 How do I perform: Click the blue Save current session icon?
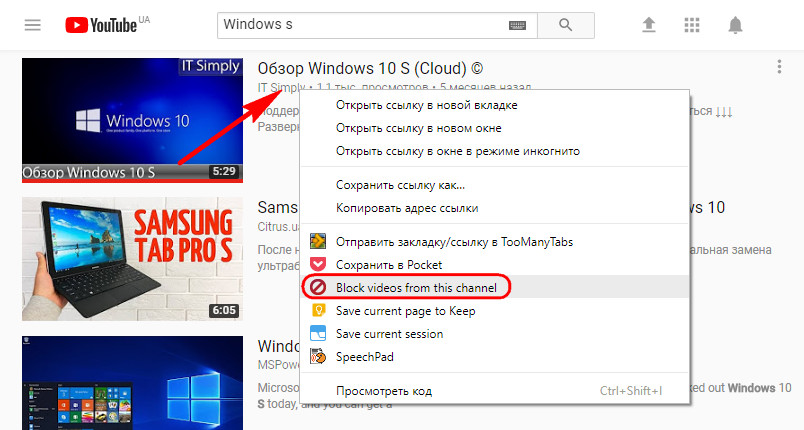318,334
